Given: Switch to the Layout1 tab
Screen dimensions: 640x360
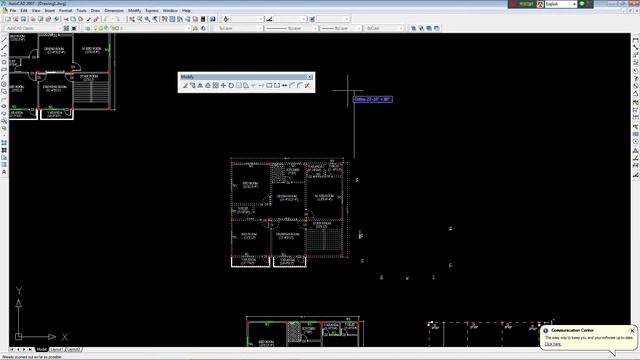Looking at the screenshot, I should pyautogui.click(x=56, y=349).
